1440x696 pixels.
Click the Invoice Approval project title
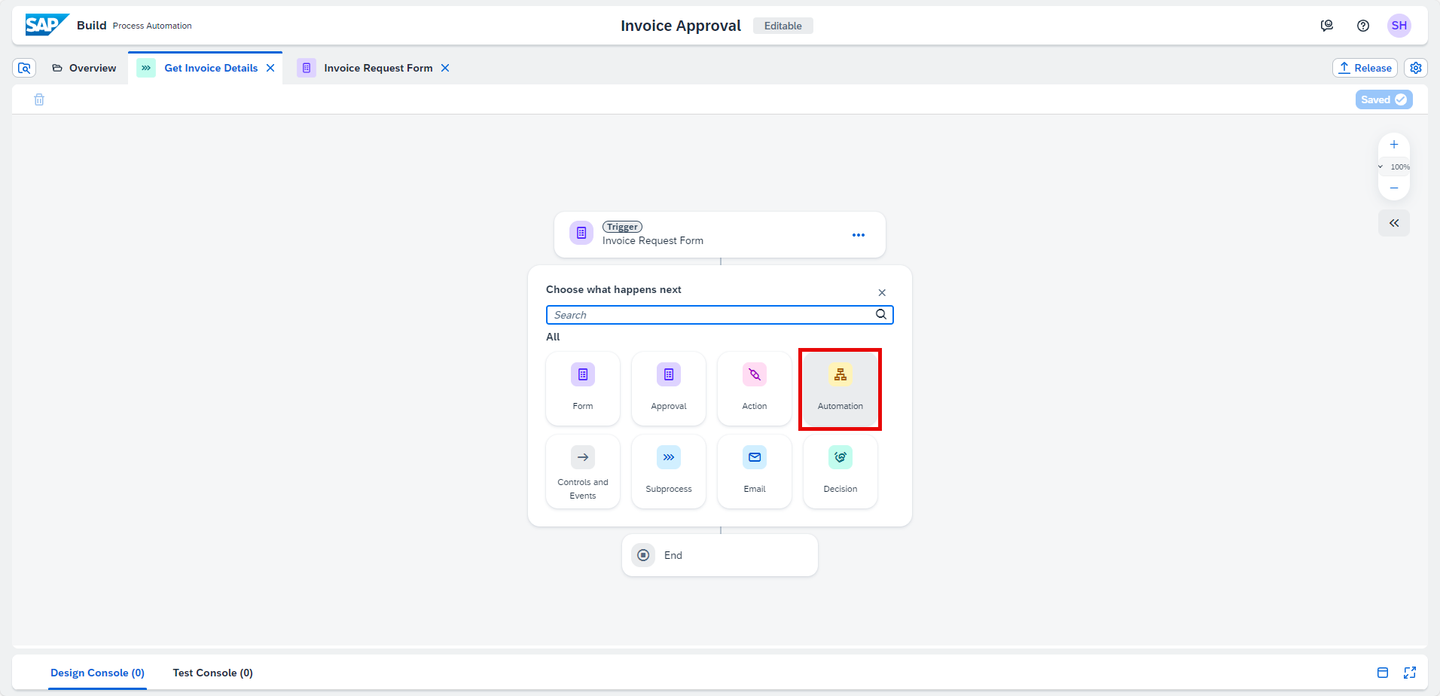(681, 26)
